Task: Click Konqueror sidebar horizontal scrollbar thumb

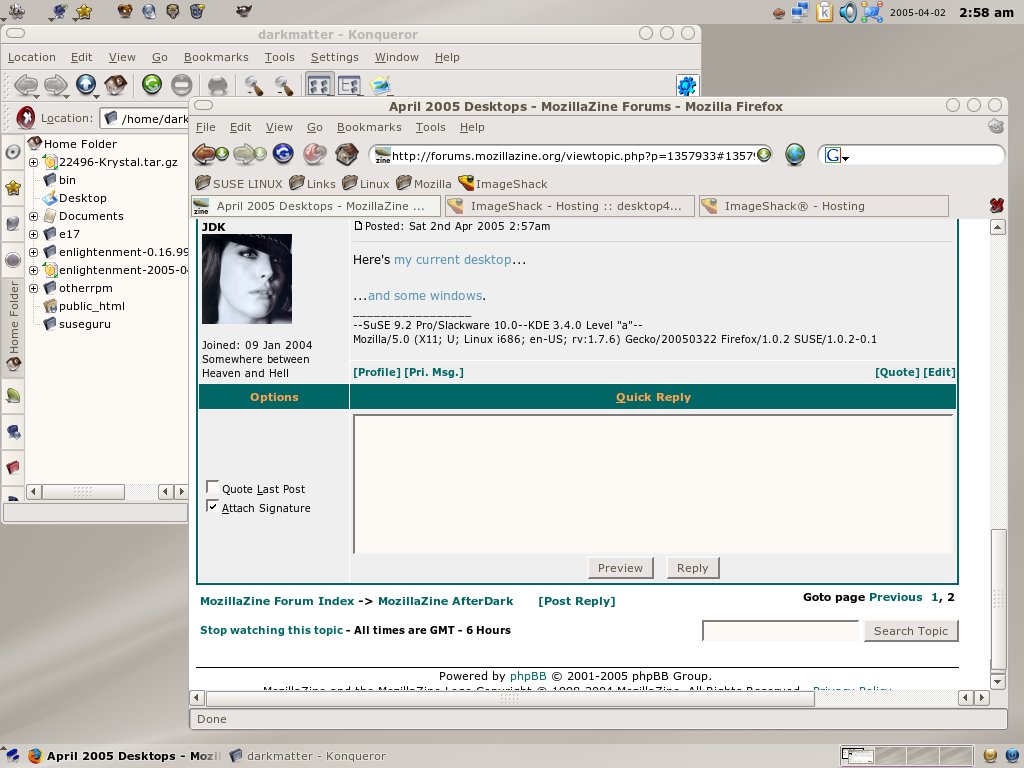Action: click(83, 492)
